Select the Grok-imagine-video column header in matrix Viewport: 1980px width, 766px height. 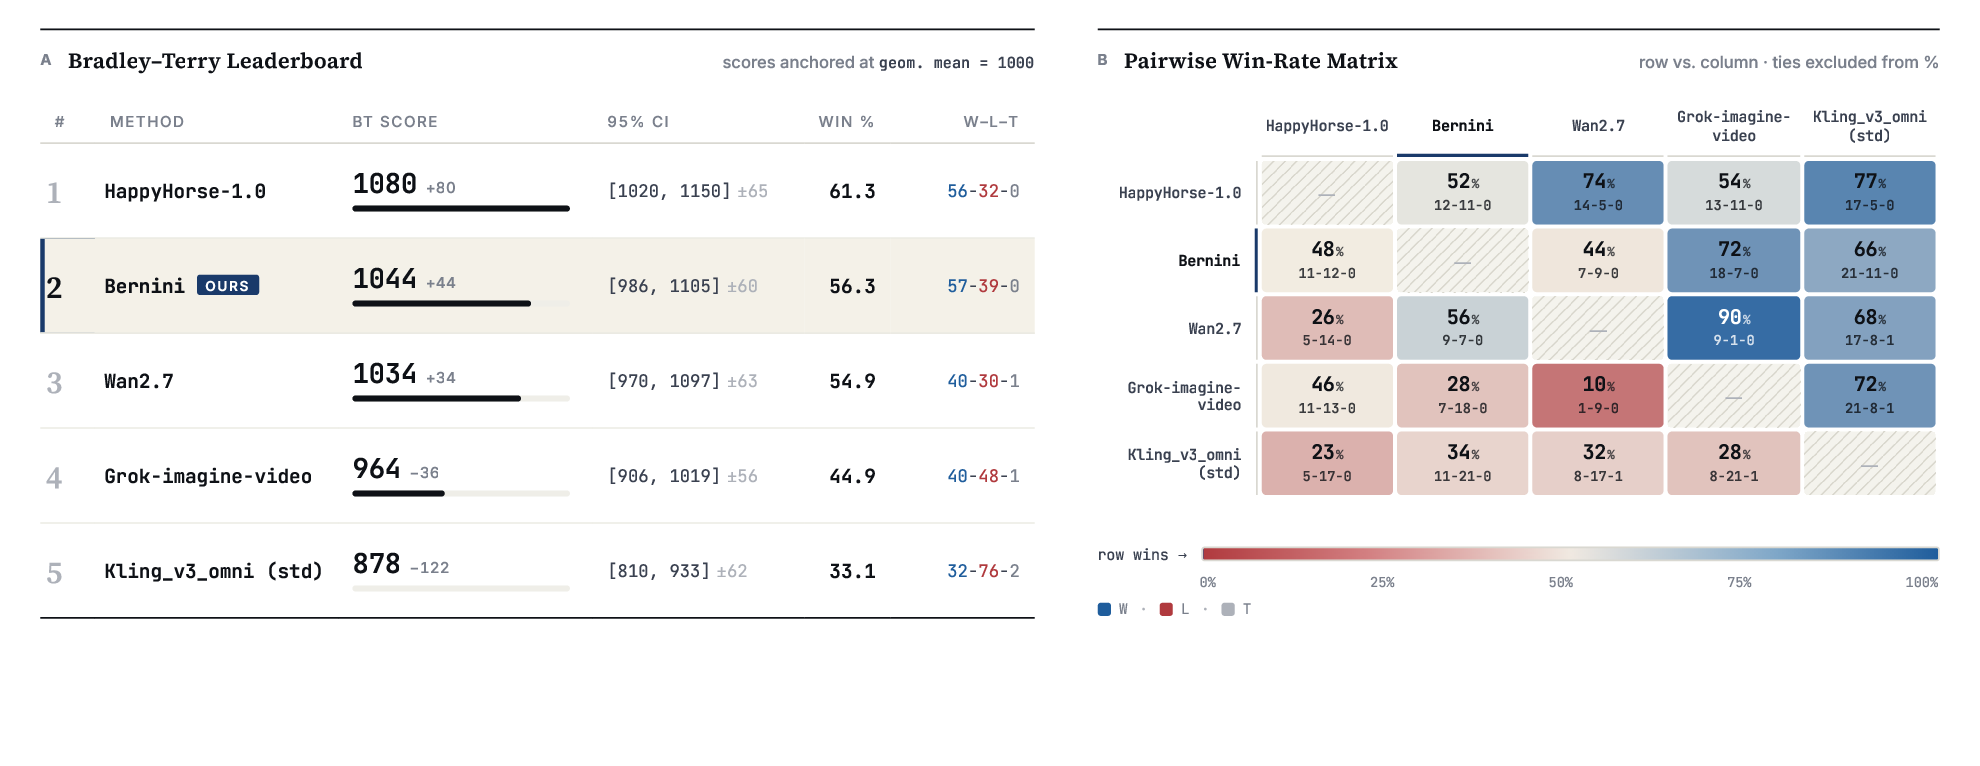coord(1734,126)
